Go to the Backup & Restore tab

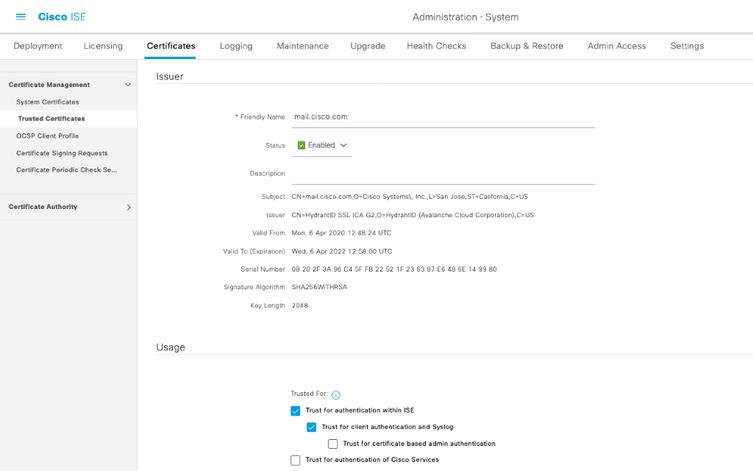point(526,46)
